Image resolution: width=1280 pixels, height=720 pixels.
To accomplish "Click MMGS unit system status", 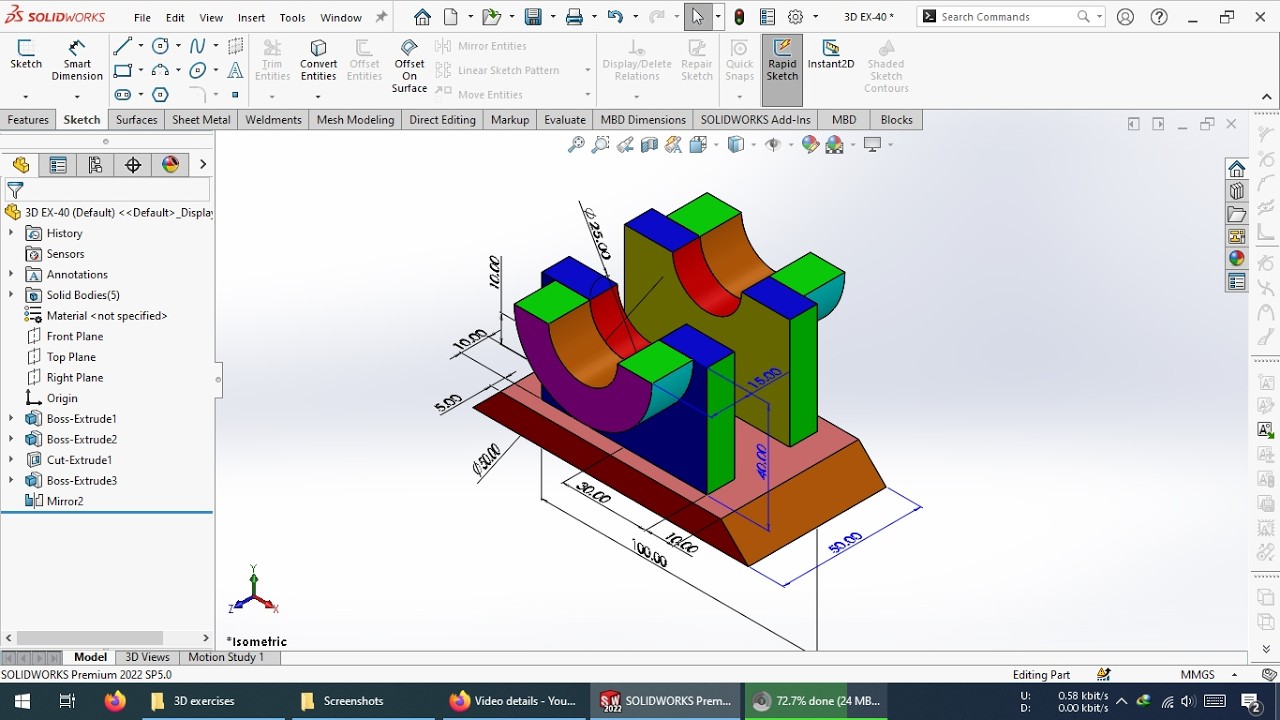I will point(1197,675).
